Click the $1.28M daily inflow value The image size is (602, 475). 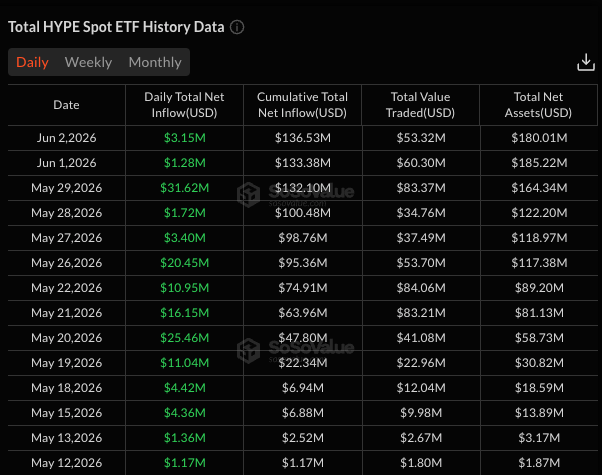185,163
